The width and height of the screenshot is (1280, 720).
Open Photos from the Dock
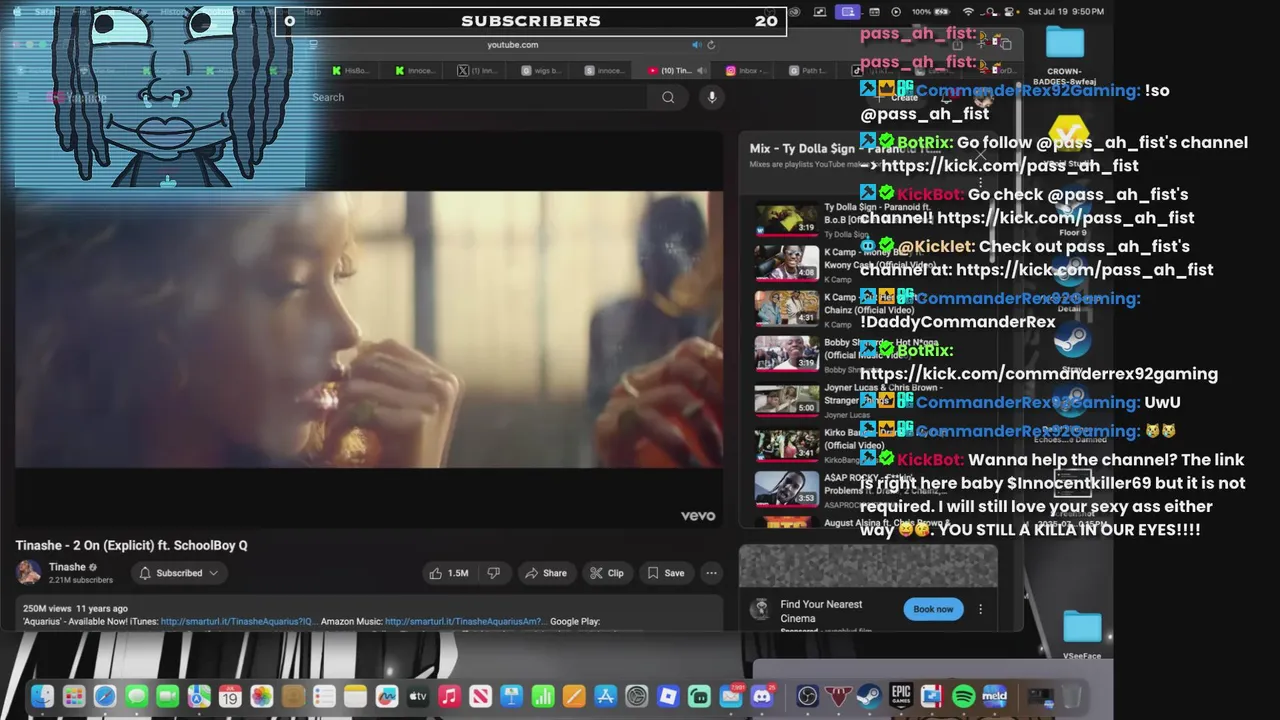(261, 696)
